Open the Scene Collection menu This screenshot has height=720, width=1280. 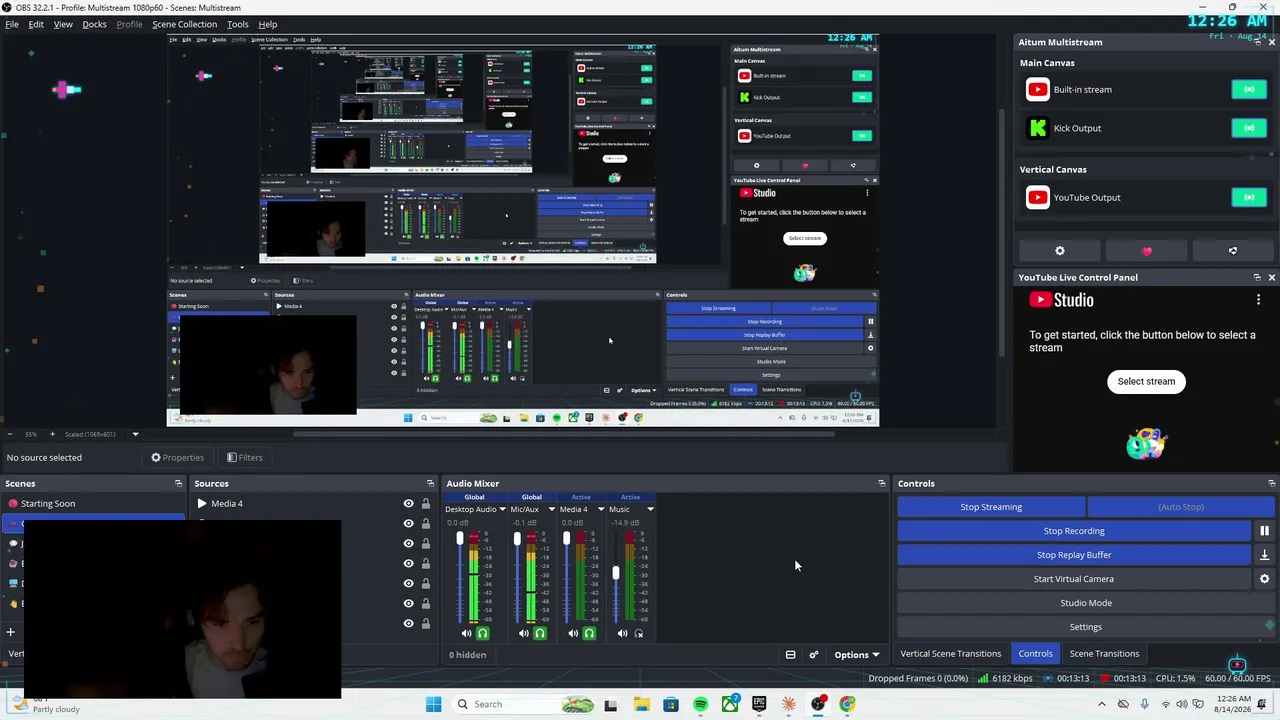[x=184, y=24]
